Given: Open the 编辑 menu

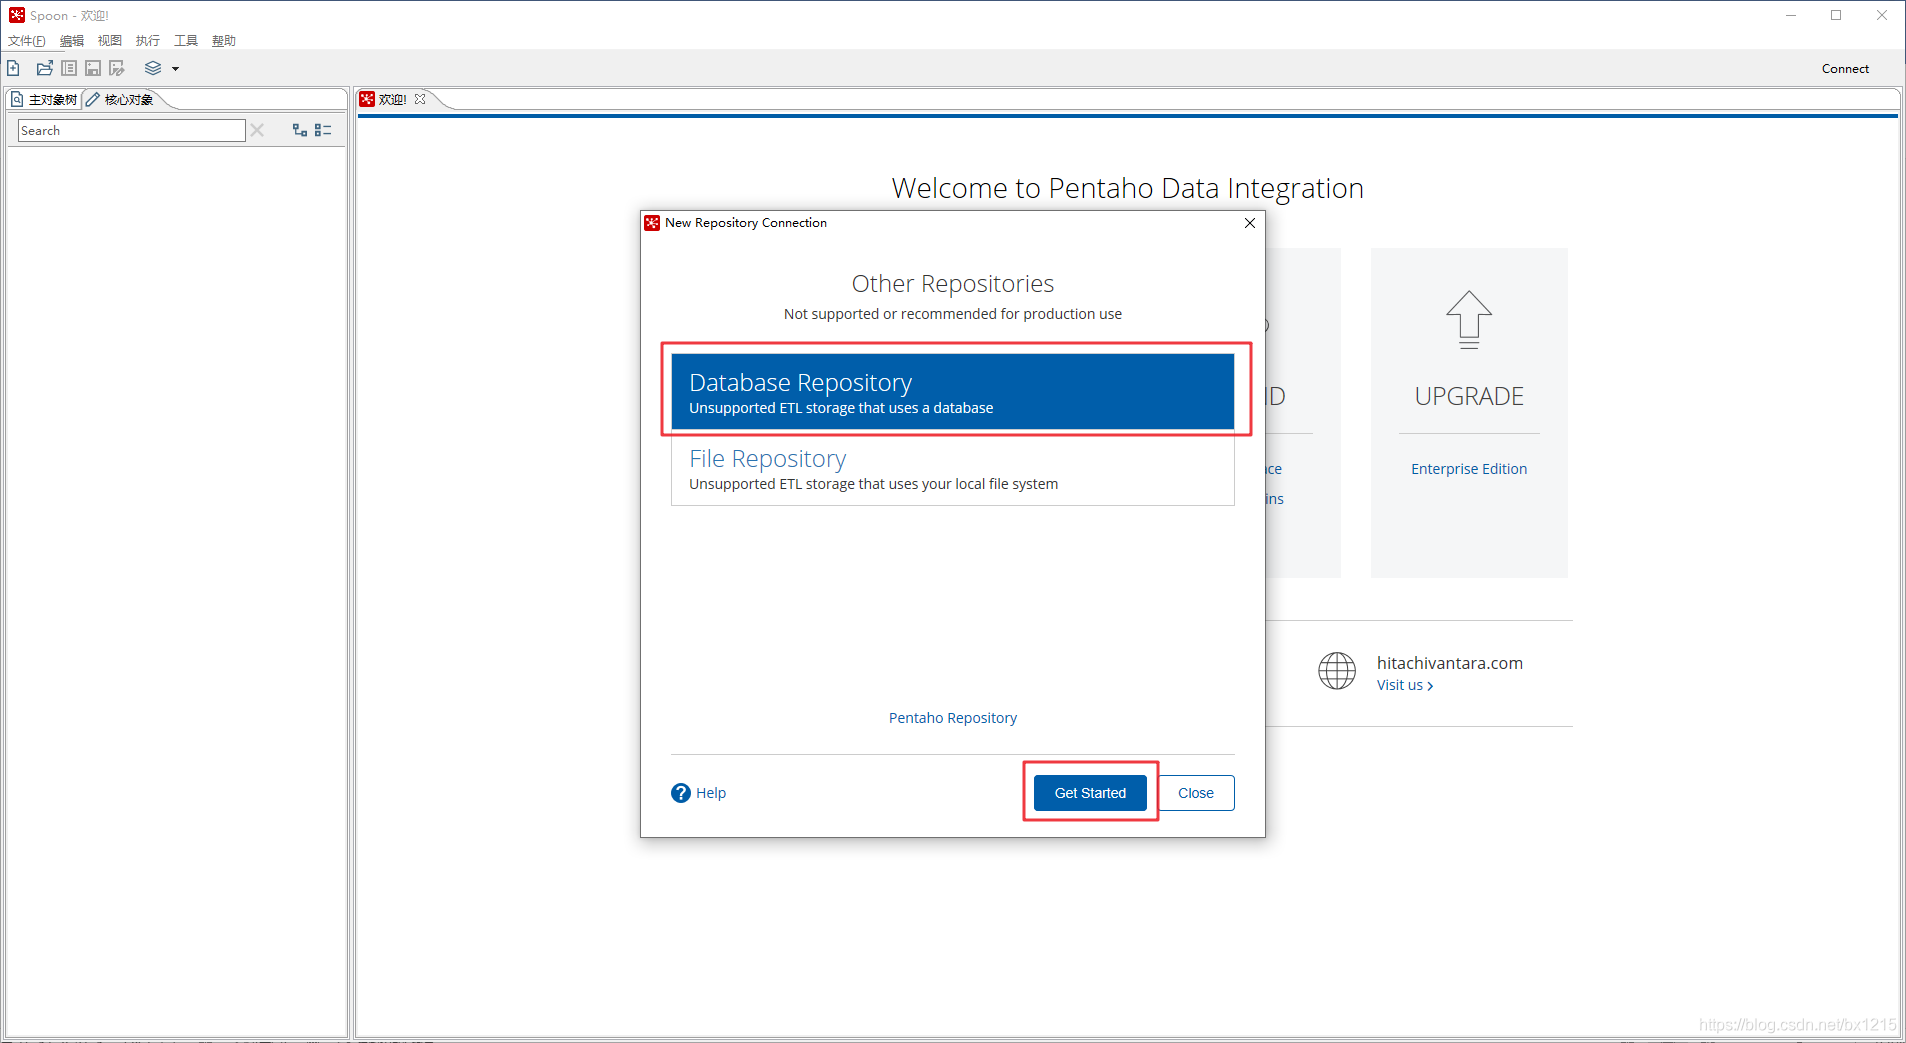Looking at the screenshot, I should (x=72, y=41).
